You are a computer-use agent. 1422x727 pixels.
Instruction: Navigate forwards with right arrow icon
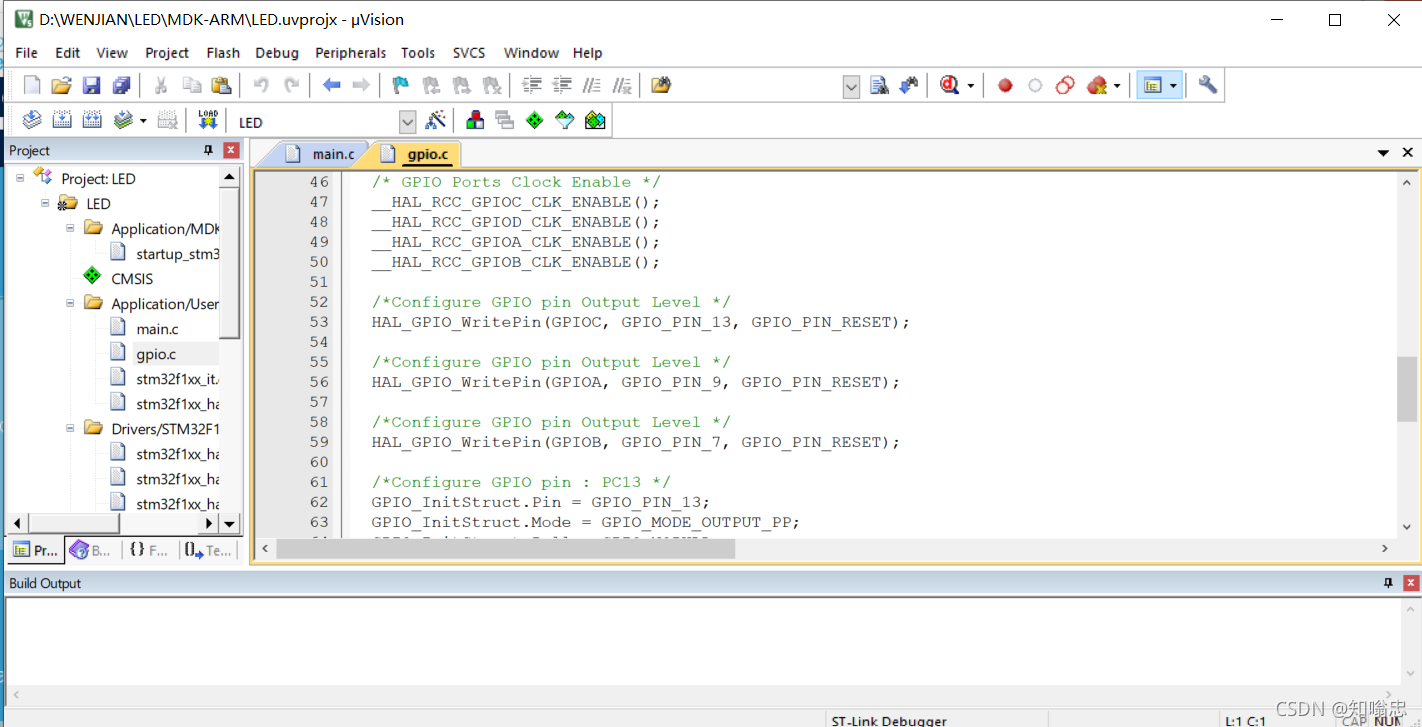(361, 85)
